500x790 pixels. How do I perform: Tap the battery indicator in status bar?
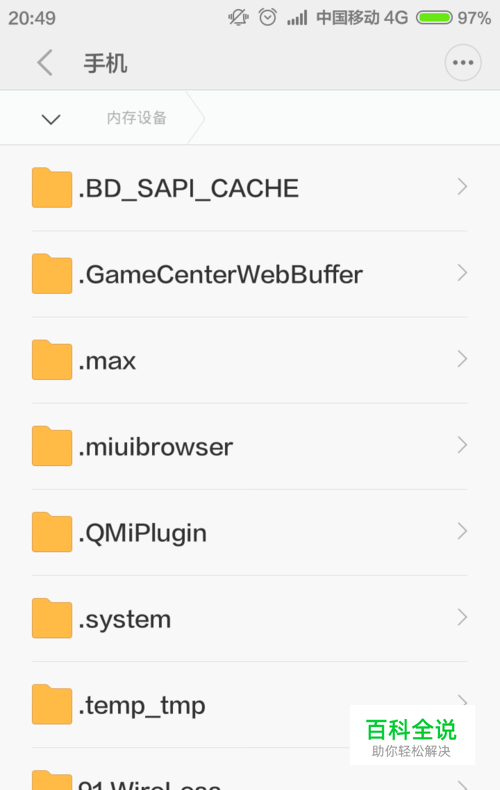[x=434, y=18]
